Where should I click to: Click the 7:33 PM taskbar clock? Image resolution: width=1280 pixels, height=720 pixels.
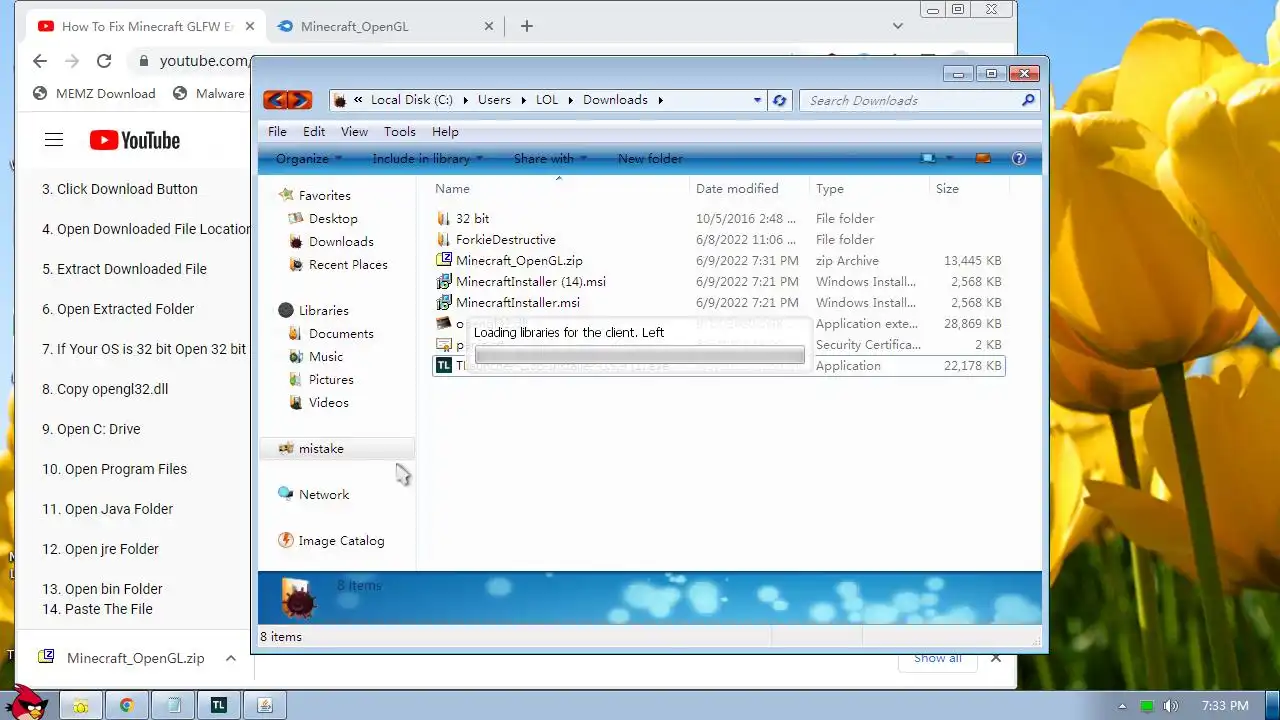click(1225, 706)
